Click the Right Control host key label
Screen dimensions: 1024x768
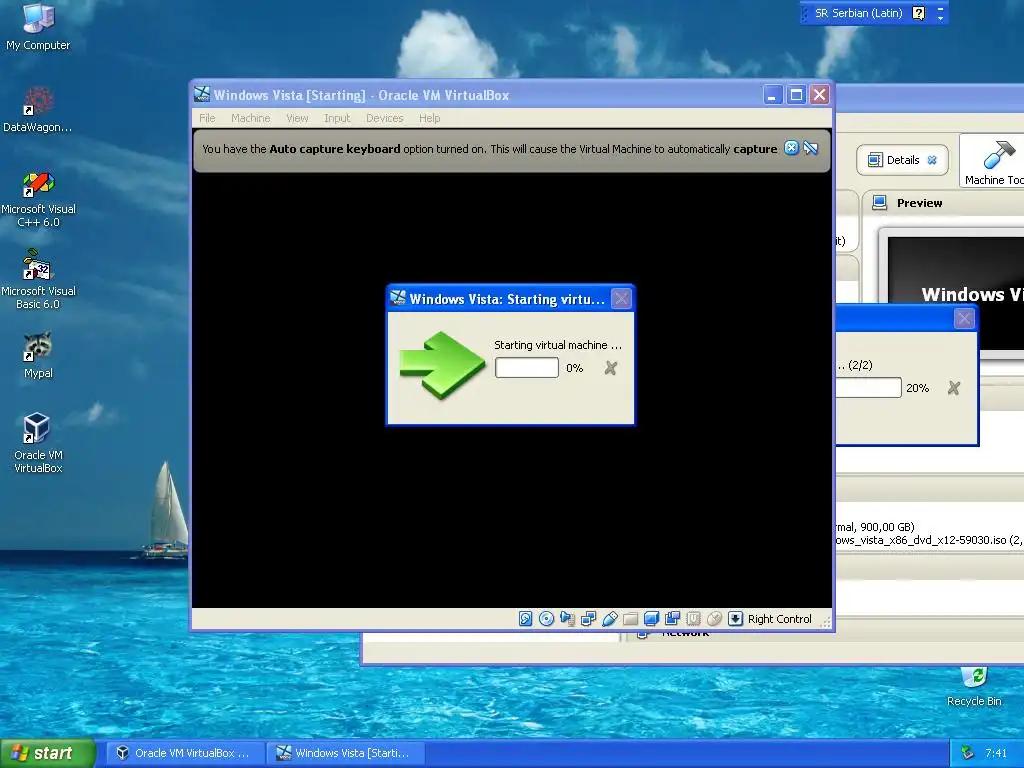[780, 619]
